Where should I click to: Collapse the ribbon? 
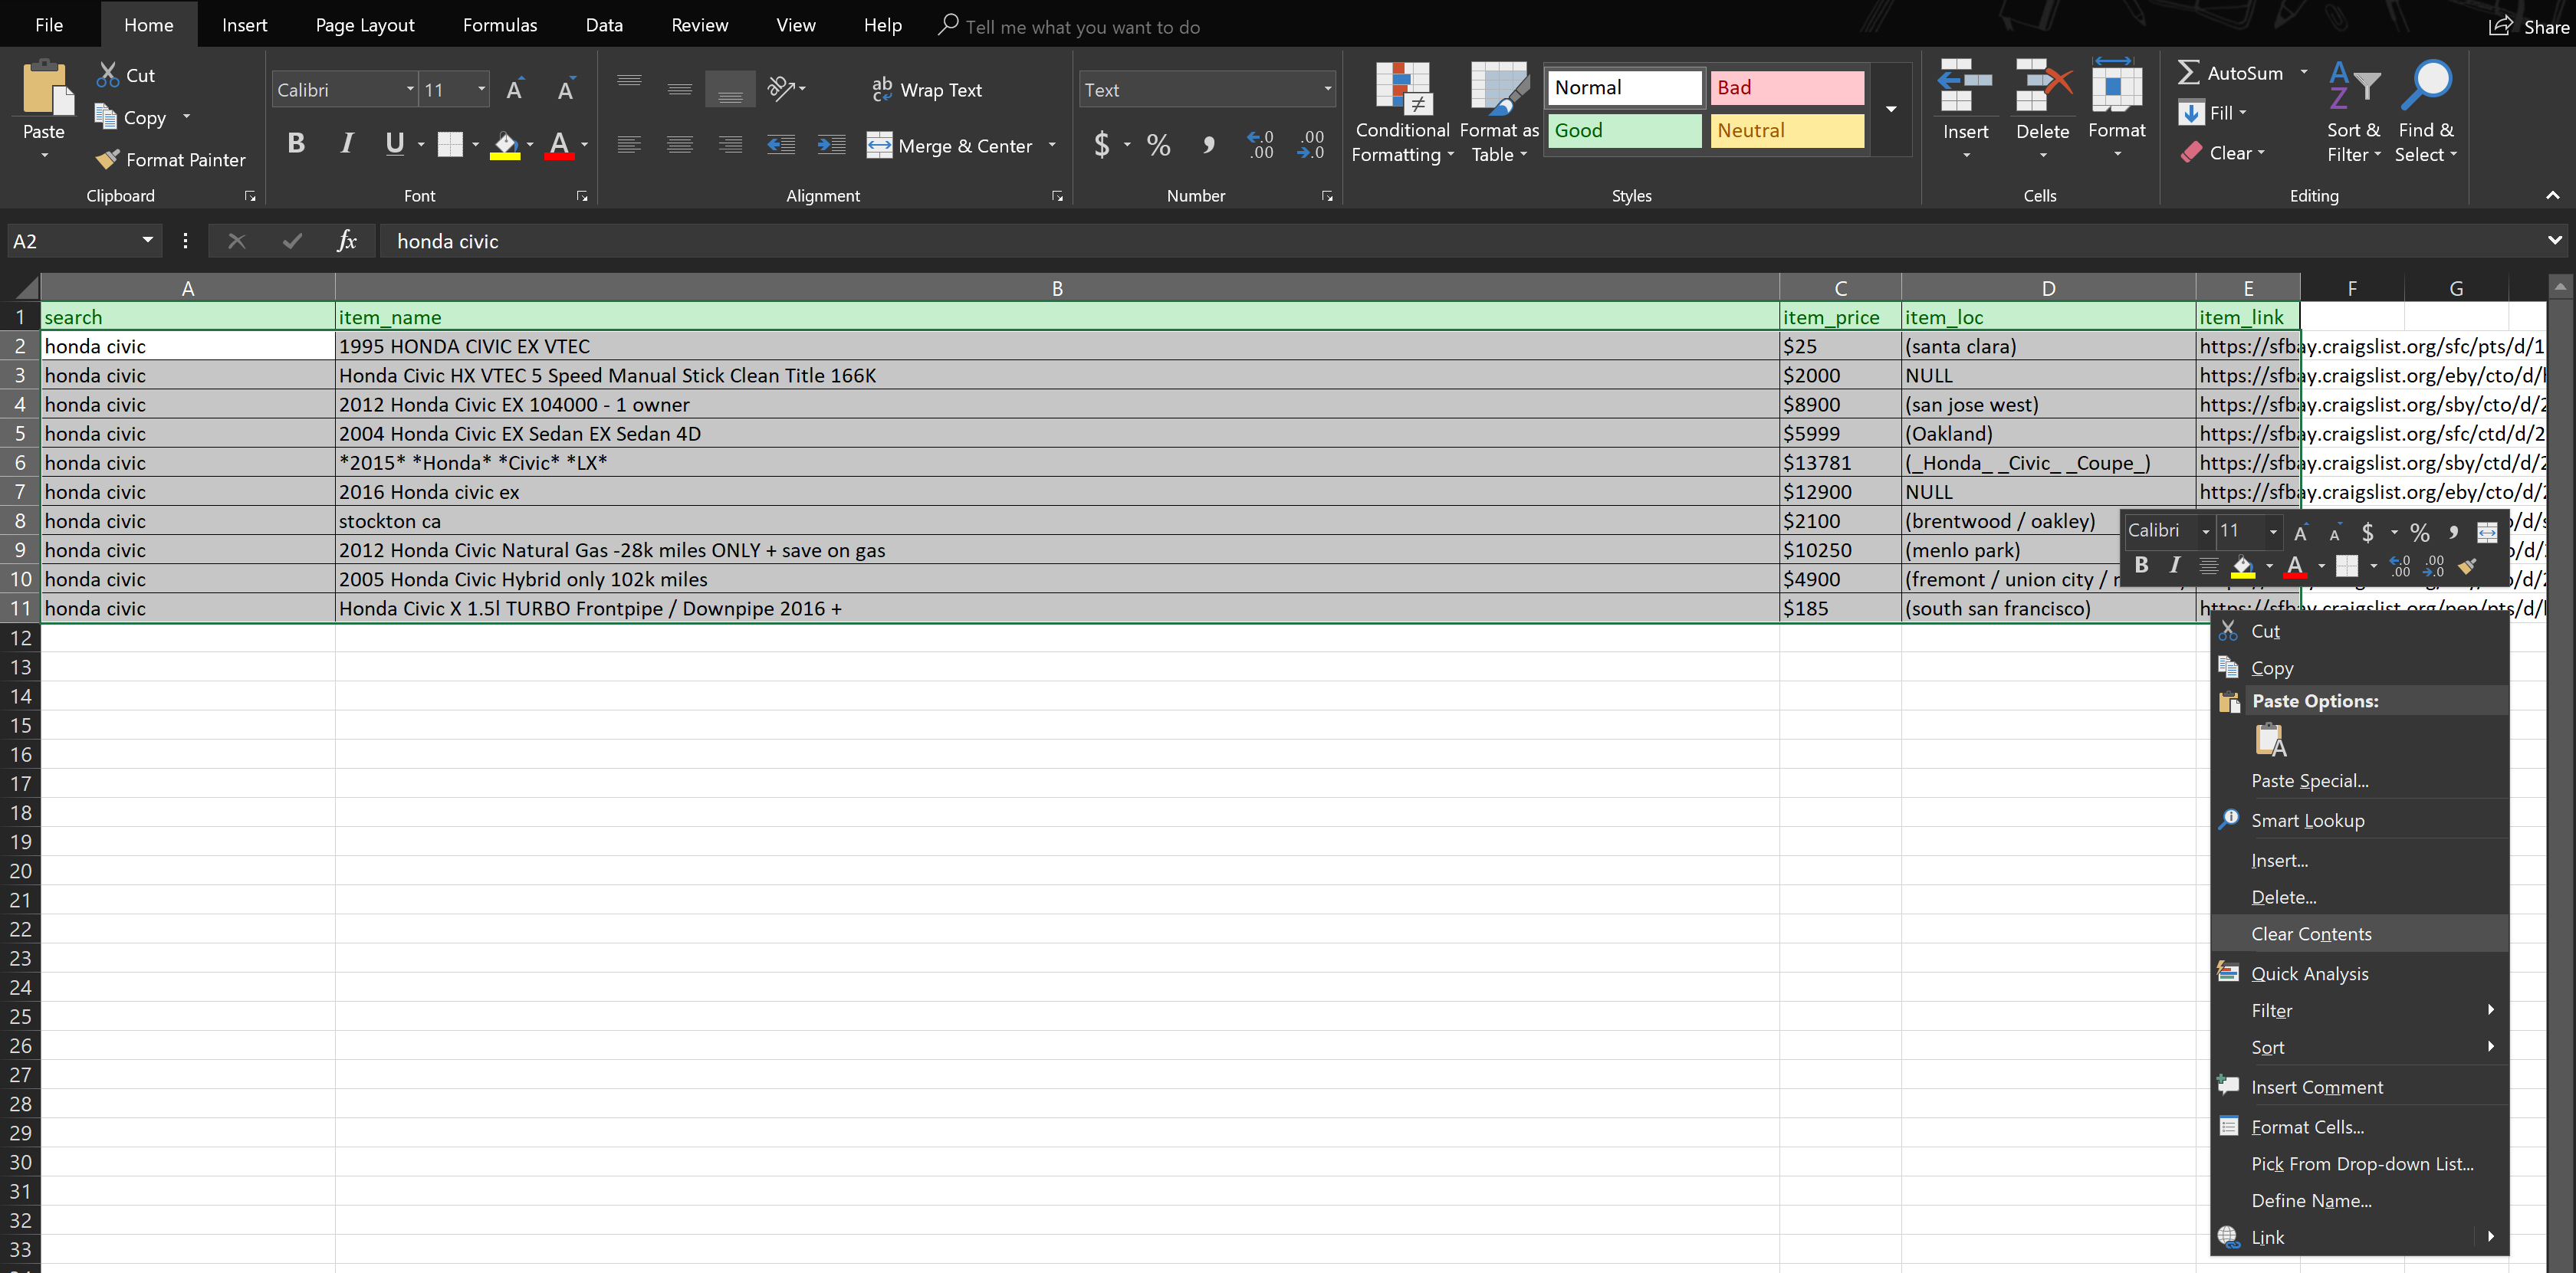click(x=2552, y=196)
